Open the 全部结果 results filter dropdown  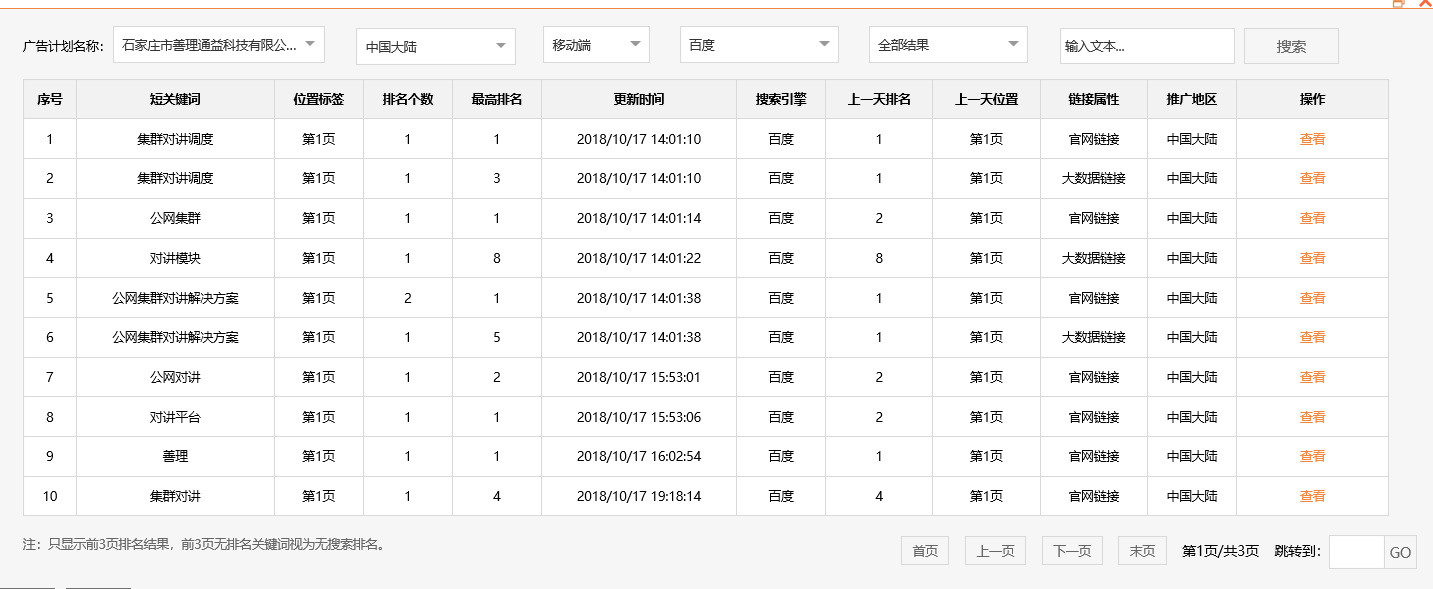947,44
